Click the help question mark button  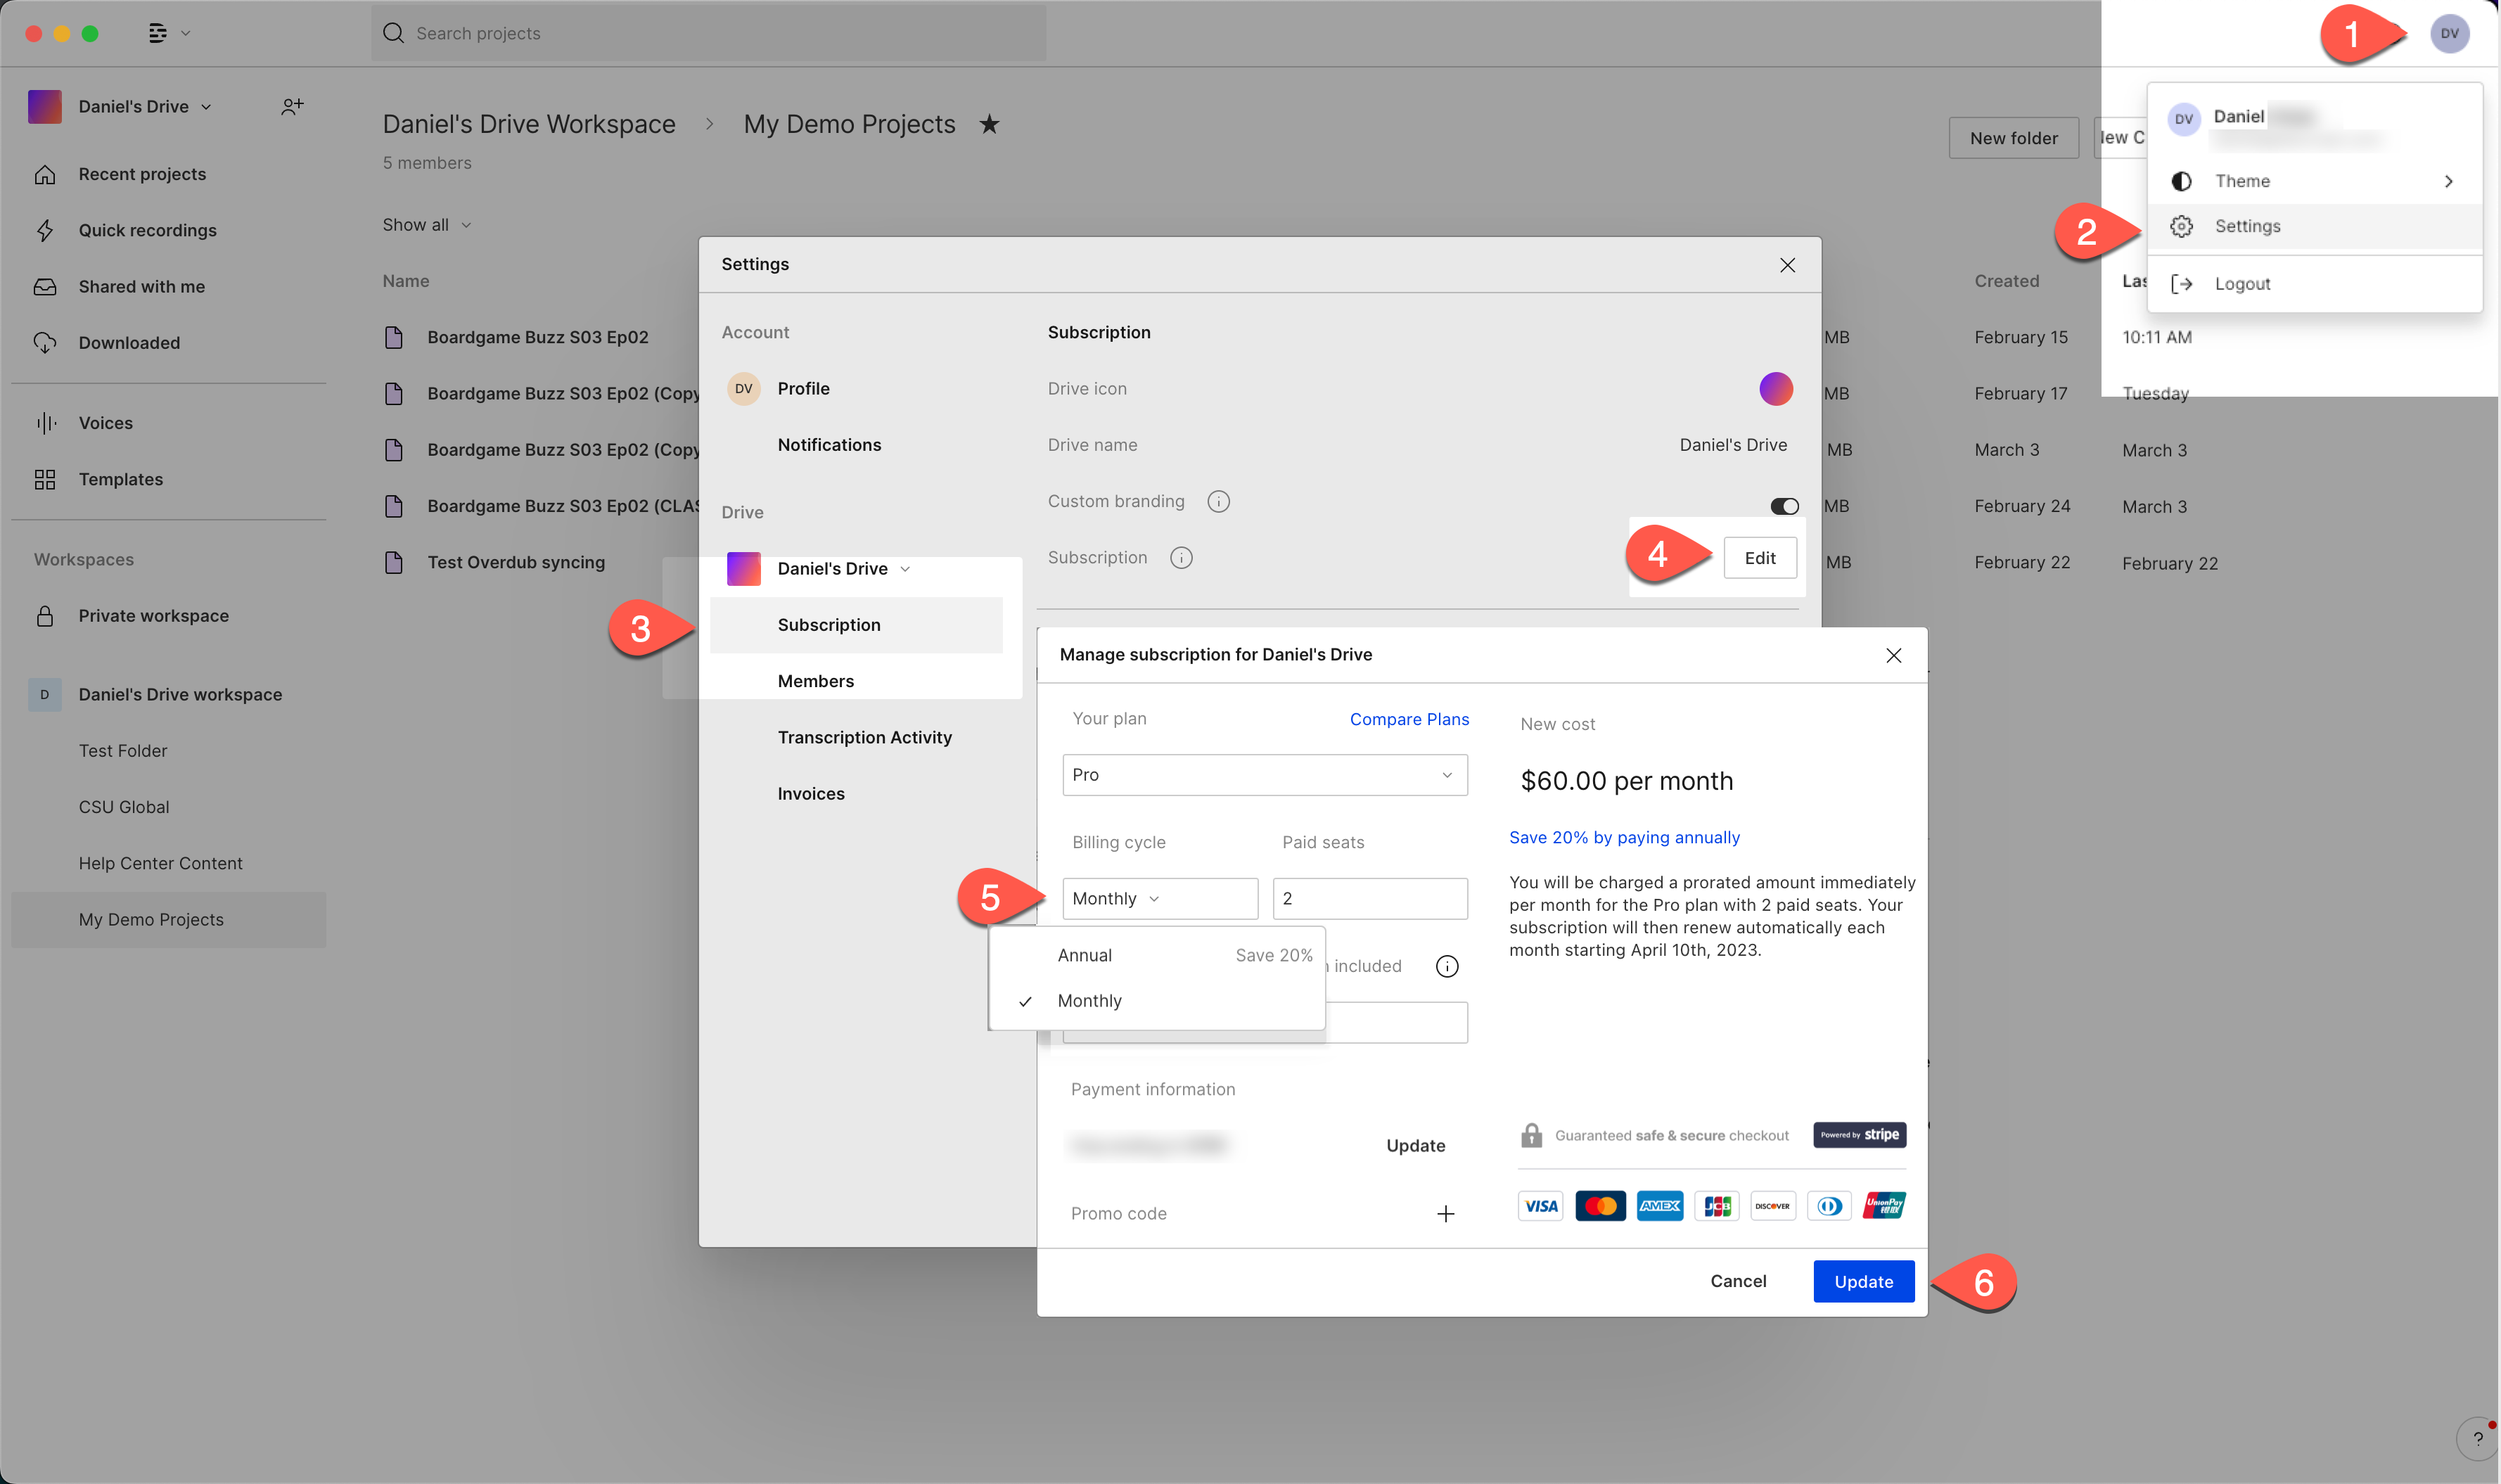tap(2477, 1439)
